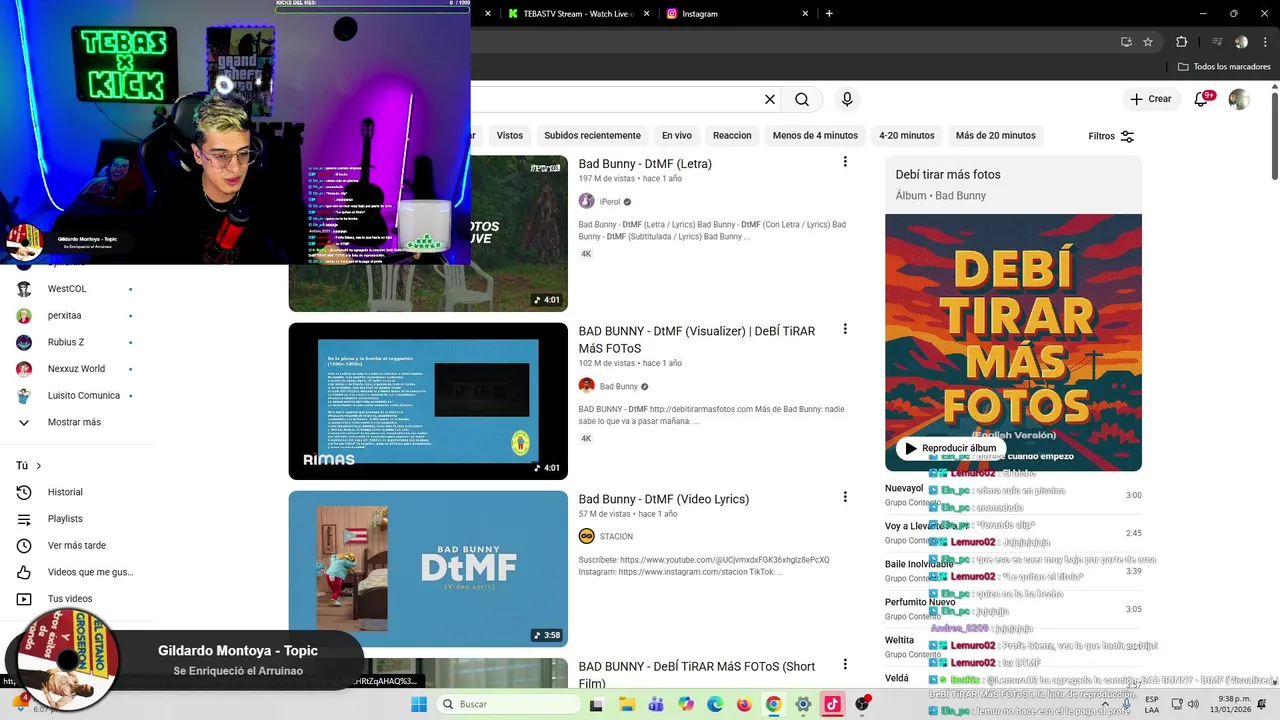Start voice search with microphone icon

click(x=847, y=99)
